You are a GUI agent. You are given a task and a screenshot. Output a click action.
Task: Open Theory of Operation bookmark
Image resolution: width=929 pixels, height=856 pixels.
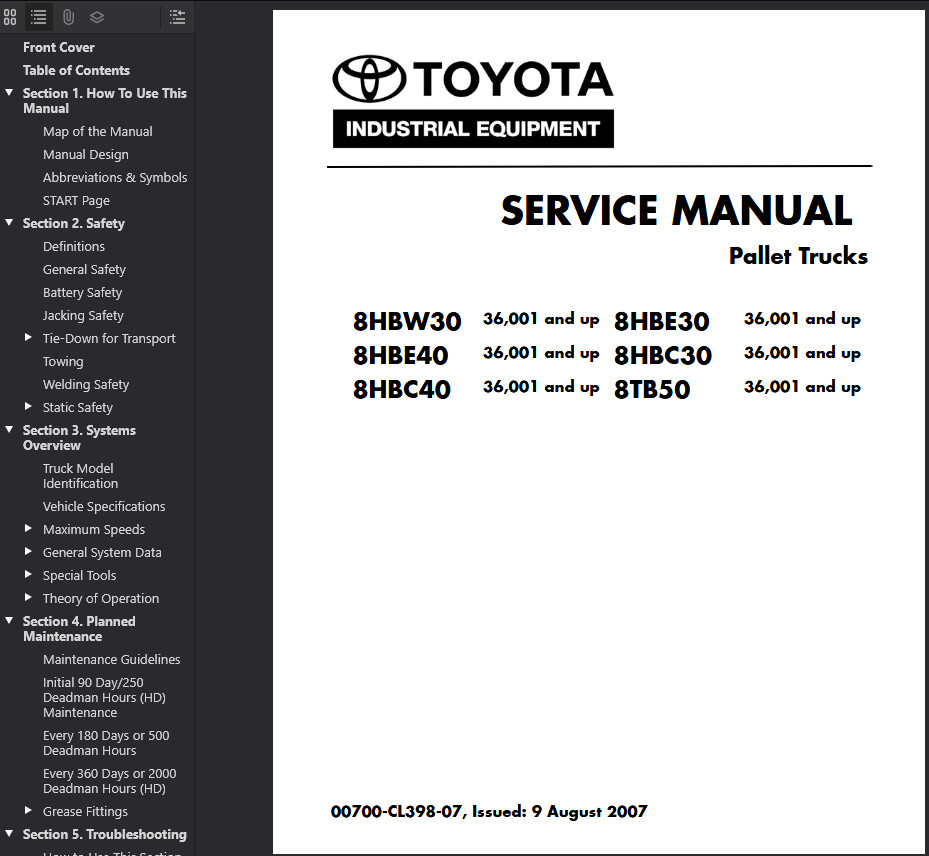point(101,599)
